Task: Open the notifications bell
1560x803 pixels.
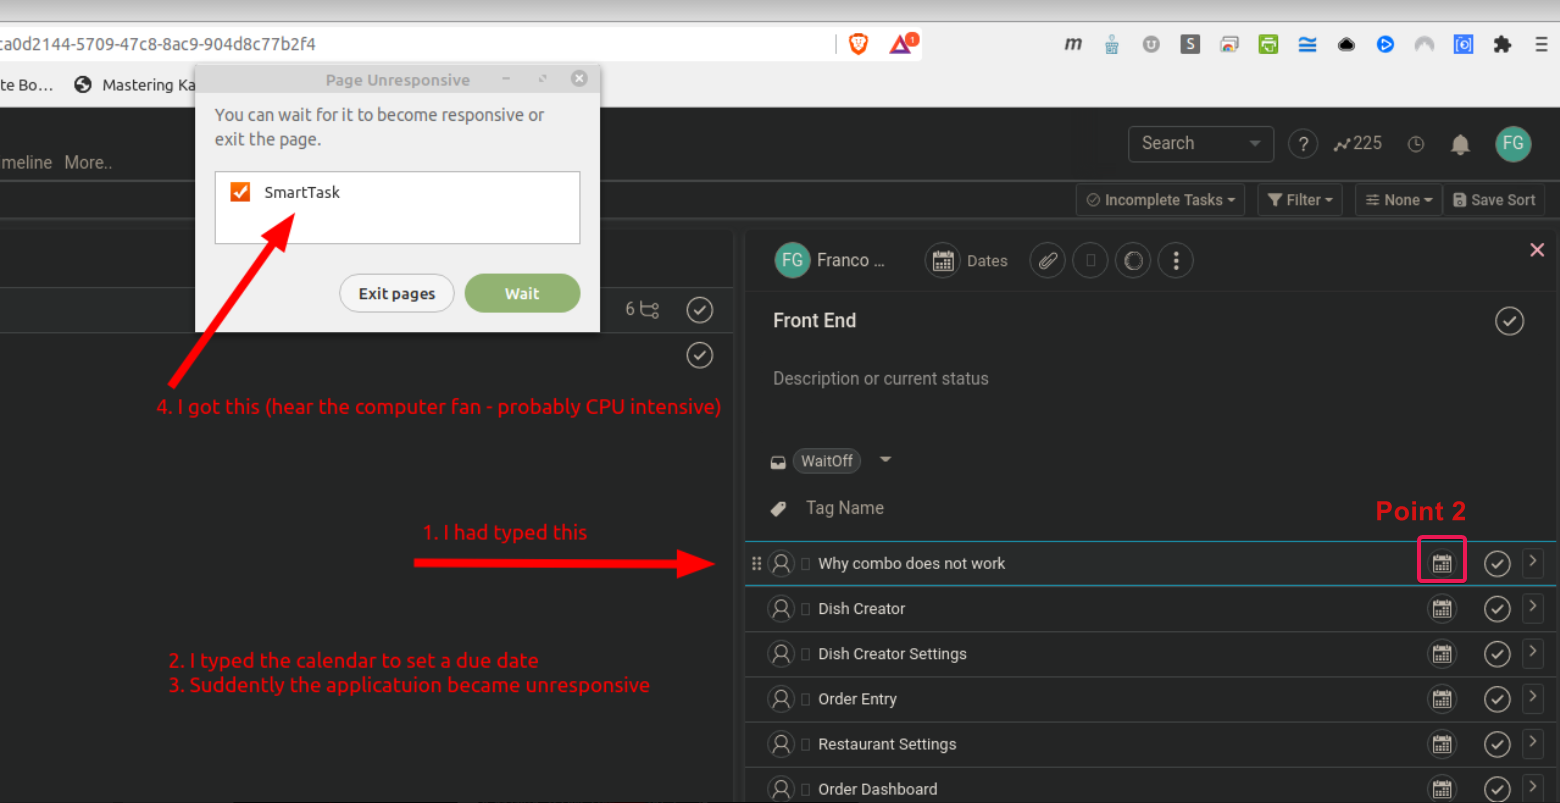Action: click(1460, 145)
